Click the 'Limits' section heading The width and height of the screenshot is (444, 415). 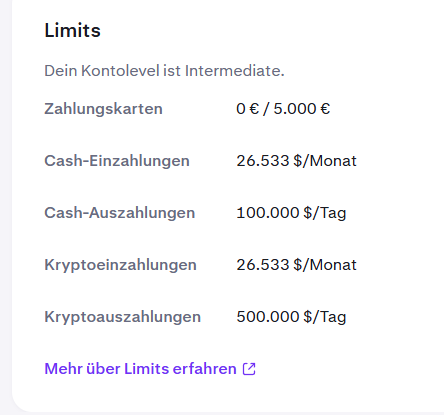[72, 30]
